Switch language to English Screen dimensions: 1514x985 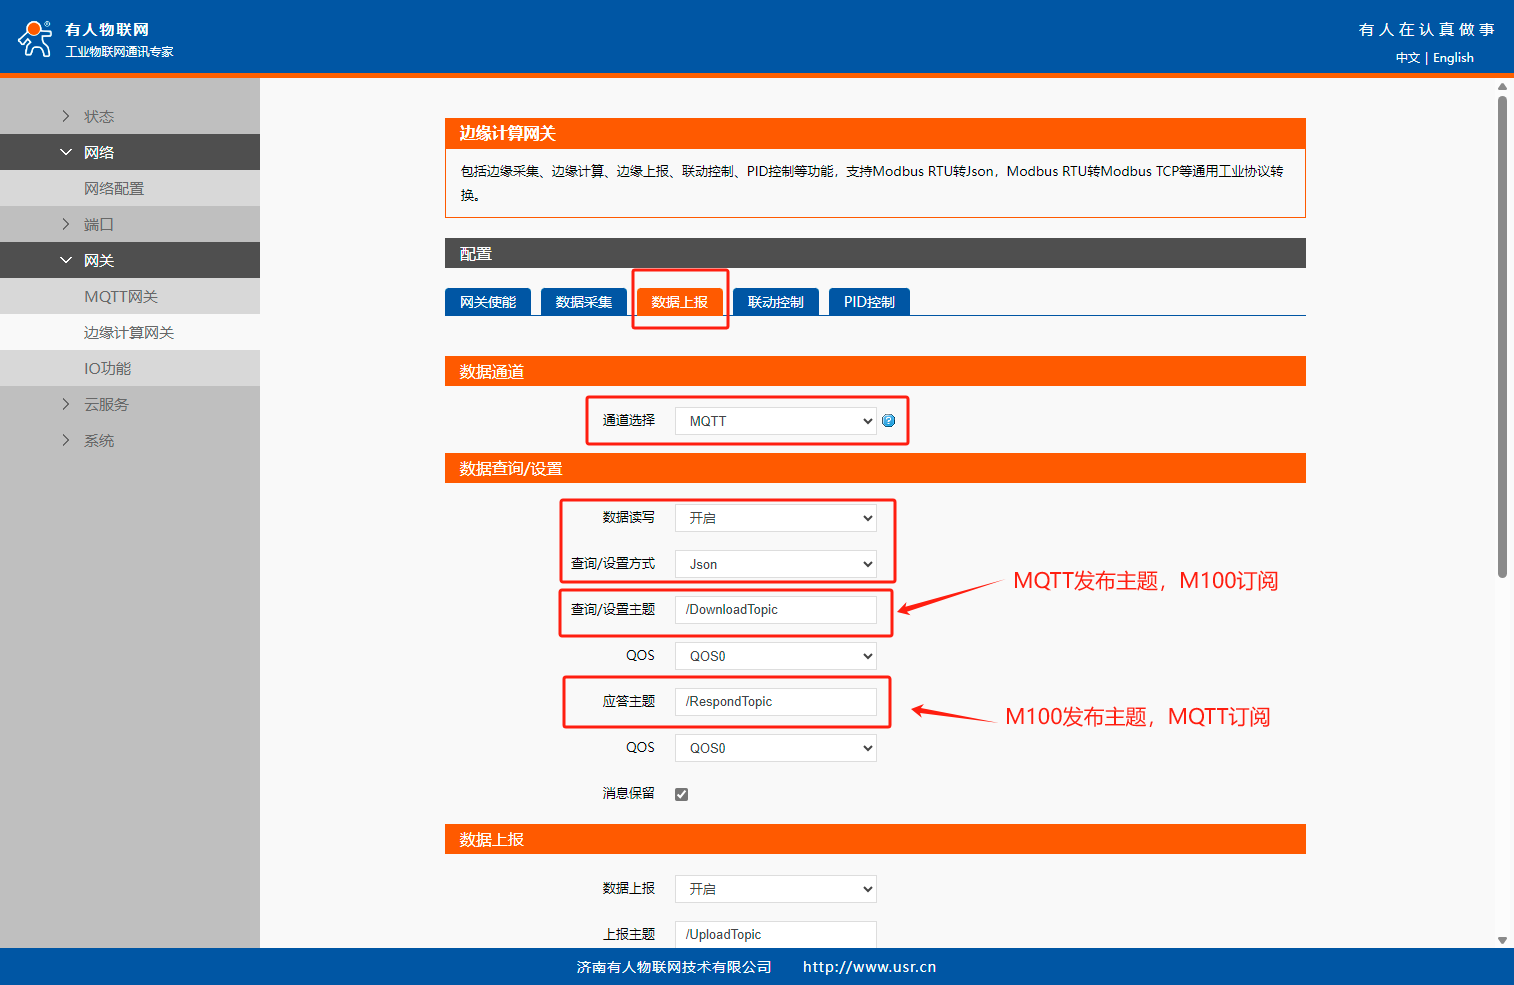pyautogui.click(x=1453, y=58)
